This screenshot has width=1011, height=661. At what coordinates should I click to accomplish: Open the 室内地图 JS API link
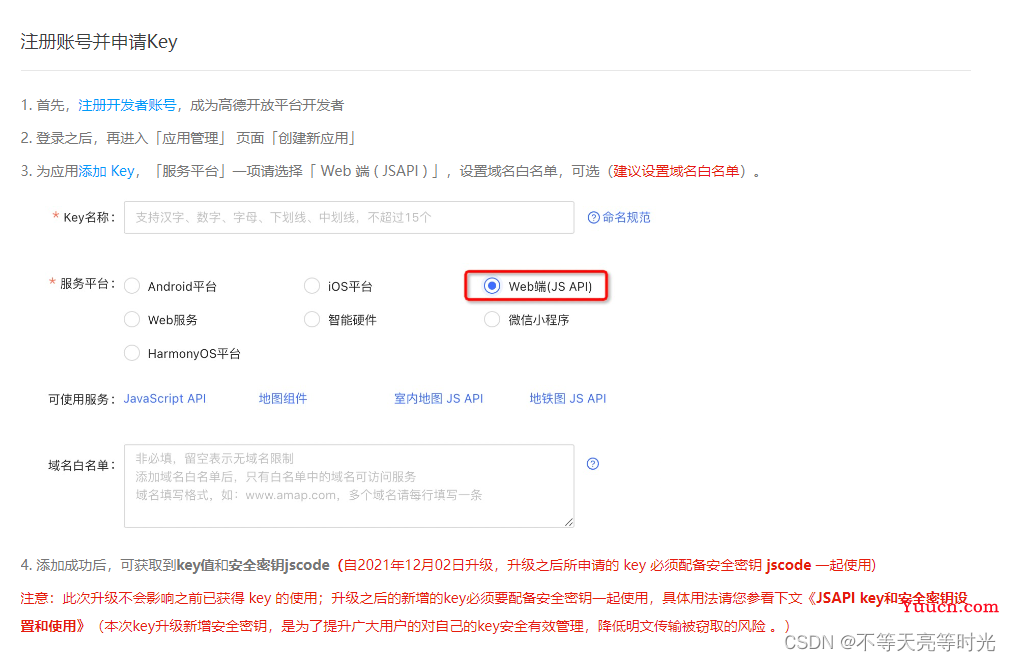[438, 399]
